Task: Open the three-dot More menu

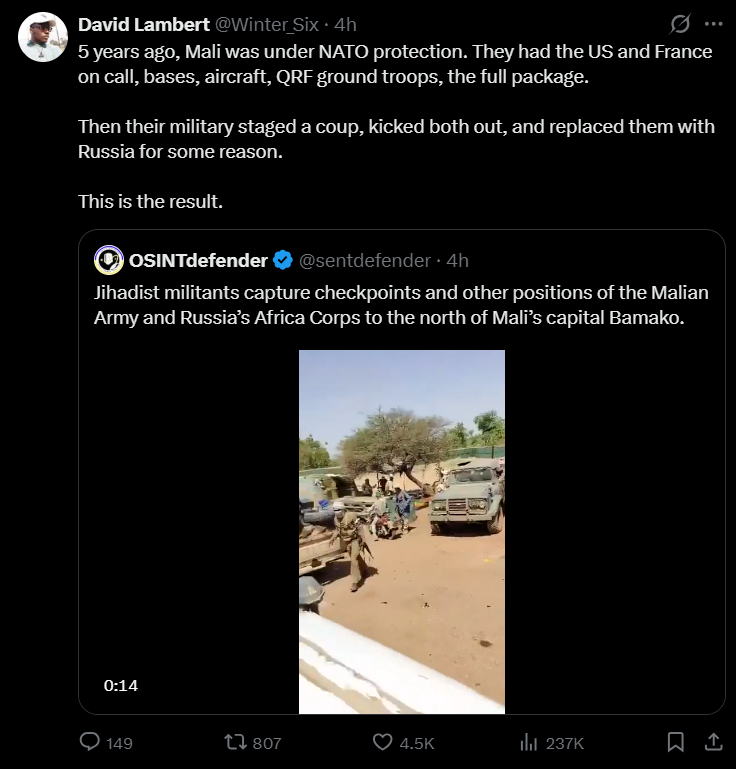Action: tap(713, 23)
